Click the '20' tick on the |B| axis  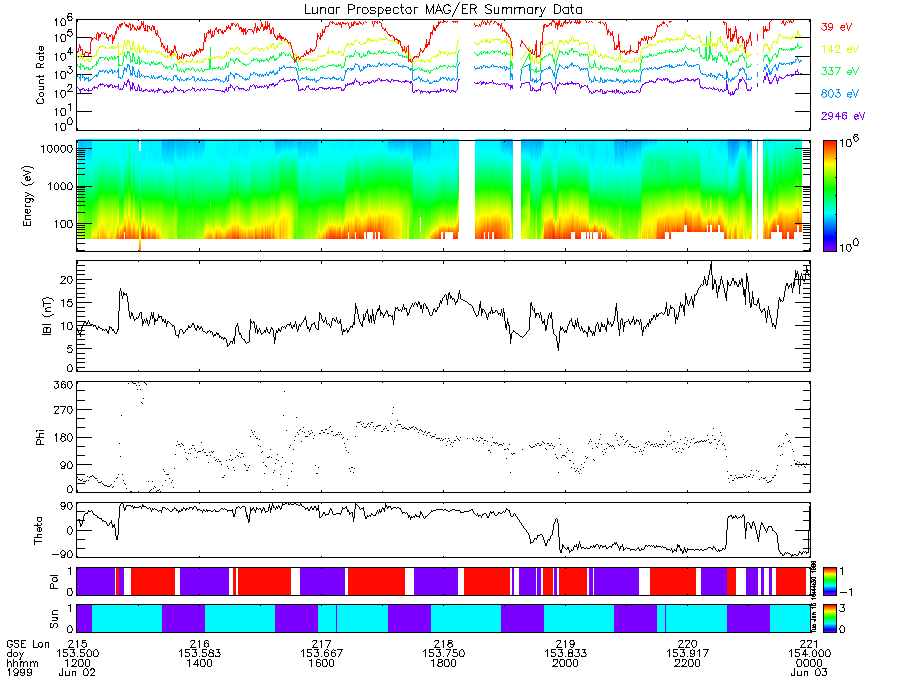tap(67, 280)
